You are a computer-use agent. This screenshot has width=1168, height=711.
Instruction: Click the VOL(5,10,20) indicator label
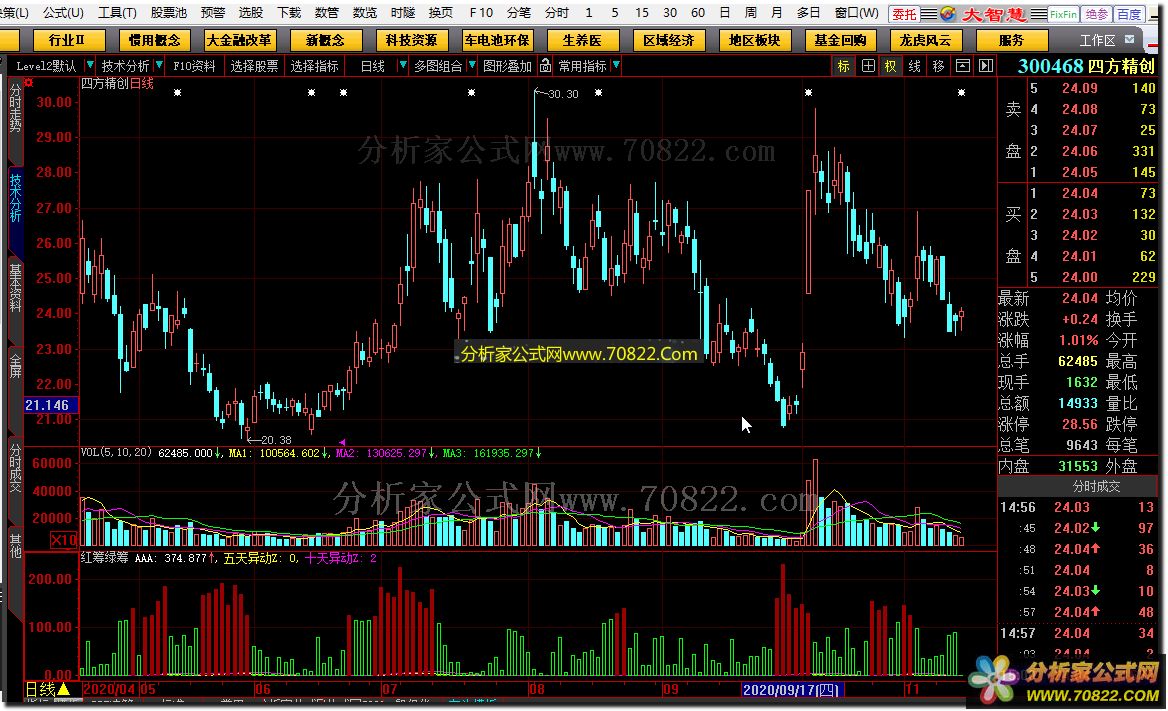point(115,452)
